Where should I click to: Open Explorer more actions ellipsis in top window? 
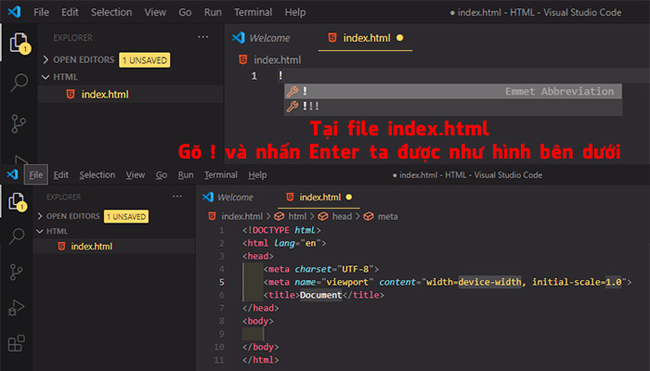(203, 37)
